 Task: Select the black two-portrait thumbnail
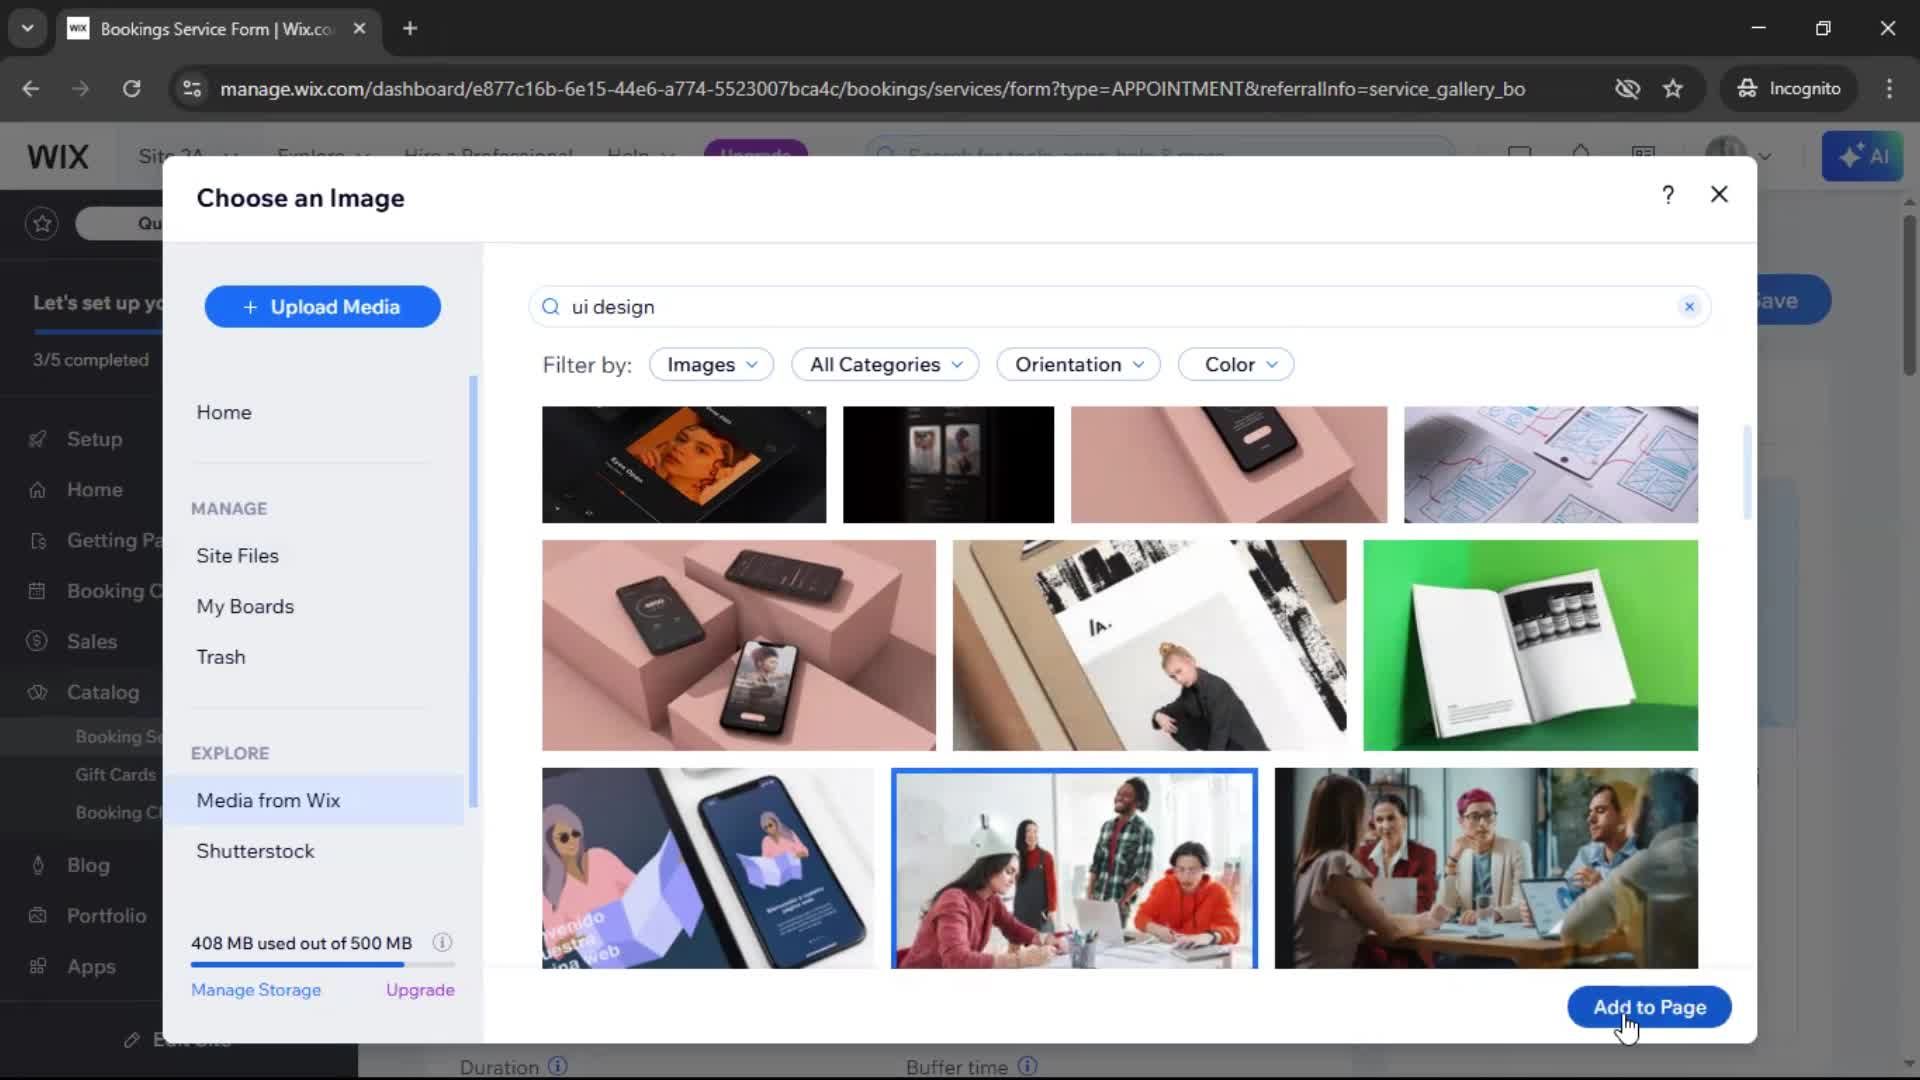tap(948, 464)
